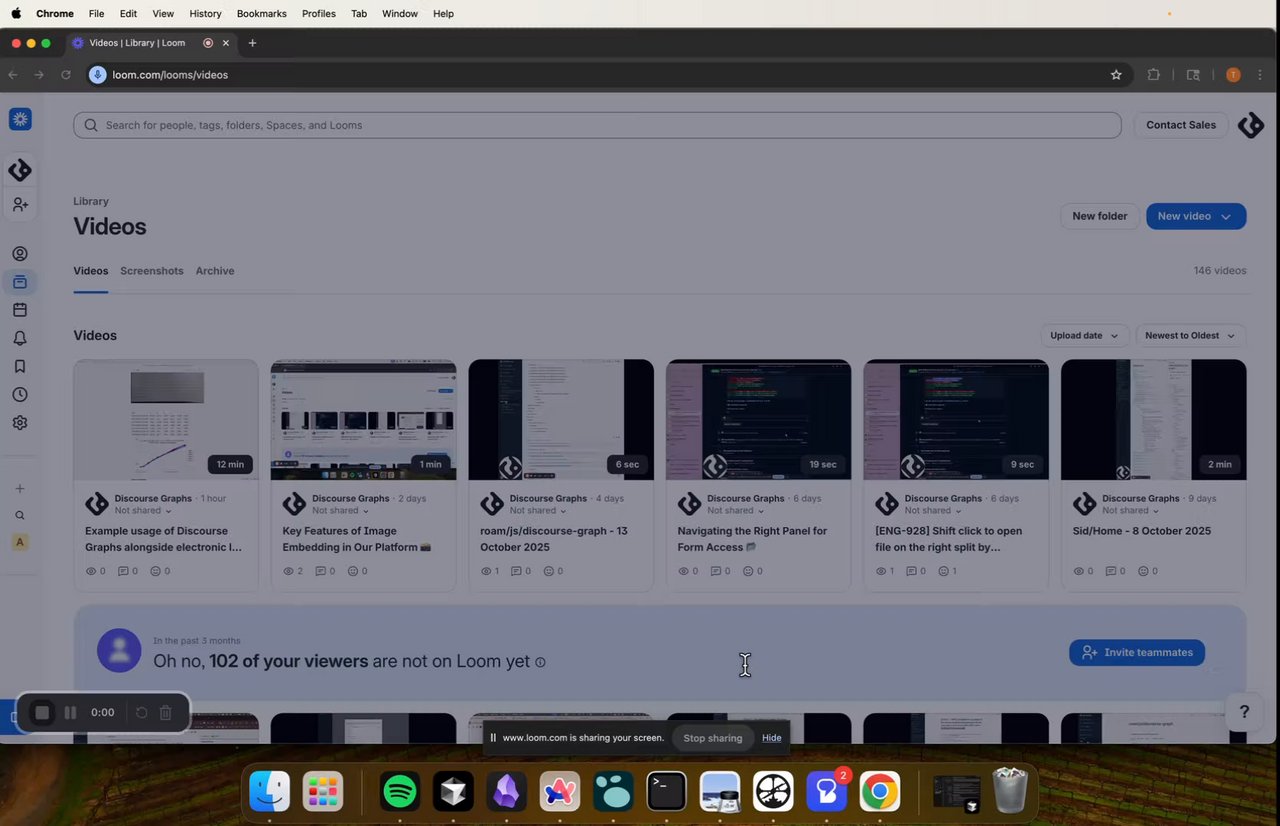
Task: Expand 'Not shared' on Navigating the Right Panel video
Action: coord(735,511)
